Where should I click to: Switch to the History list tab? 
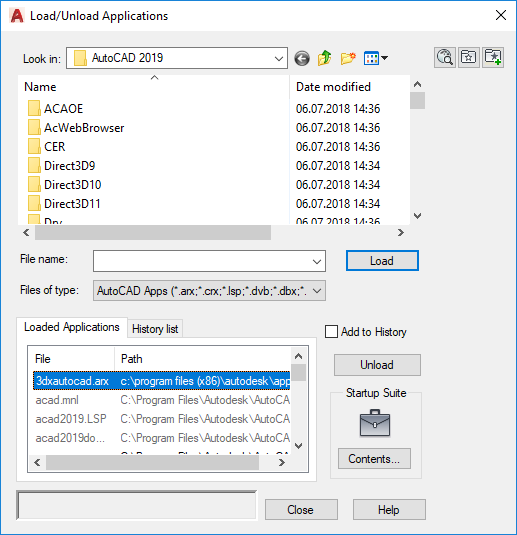[x=155, y=329]
